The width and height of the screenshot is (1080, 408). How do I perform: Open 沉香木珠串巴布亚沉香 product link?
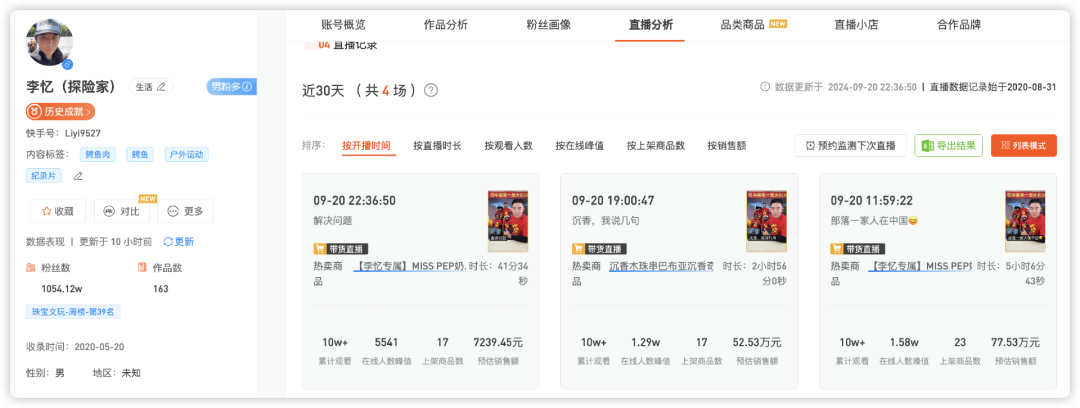coord(661,266)
